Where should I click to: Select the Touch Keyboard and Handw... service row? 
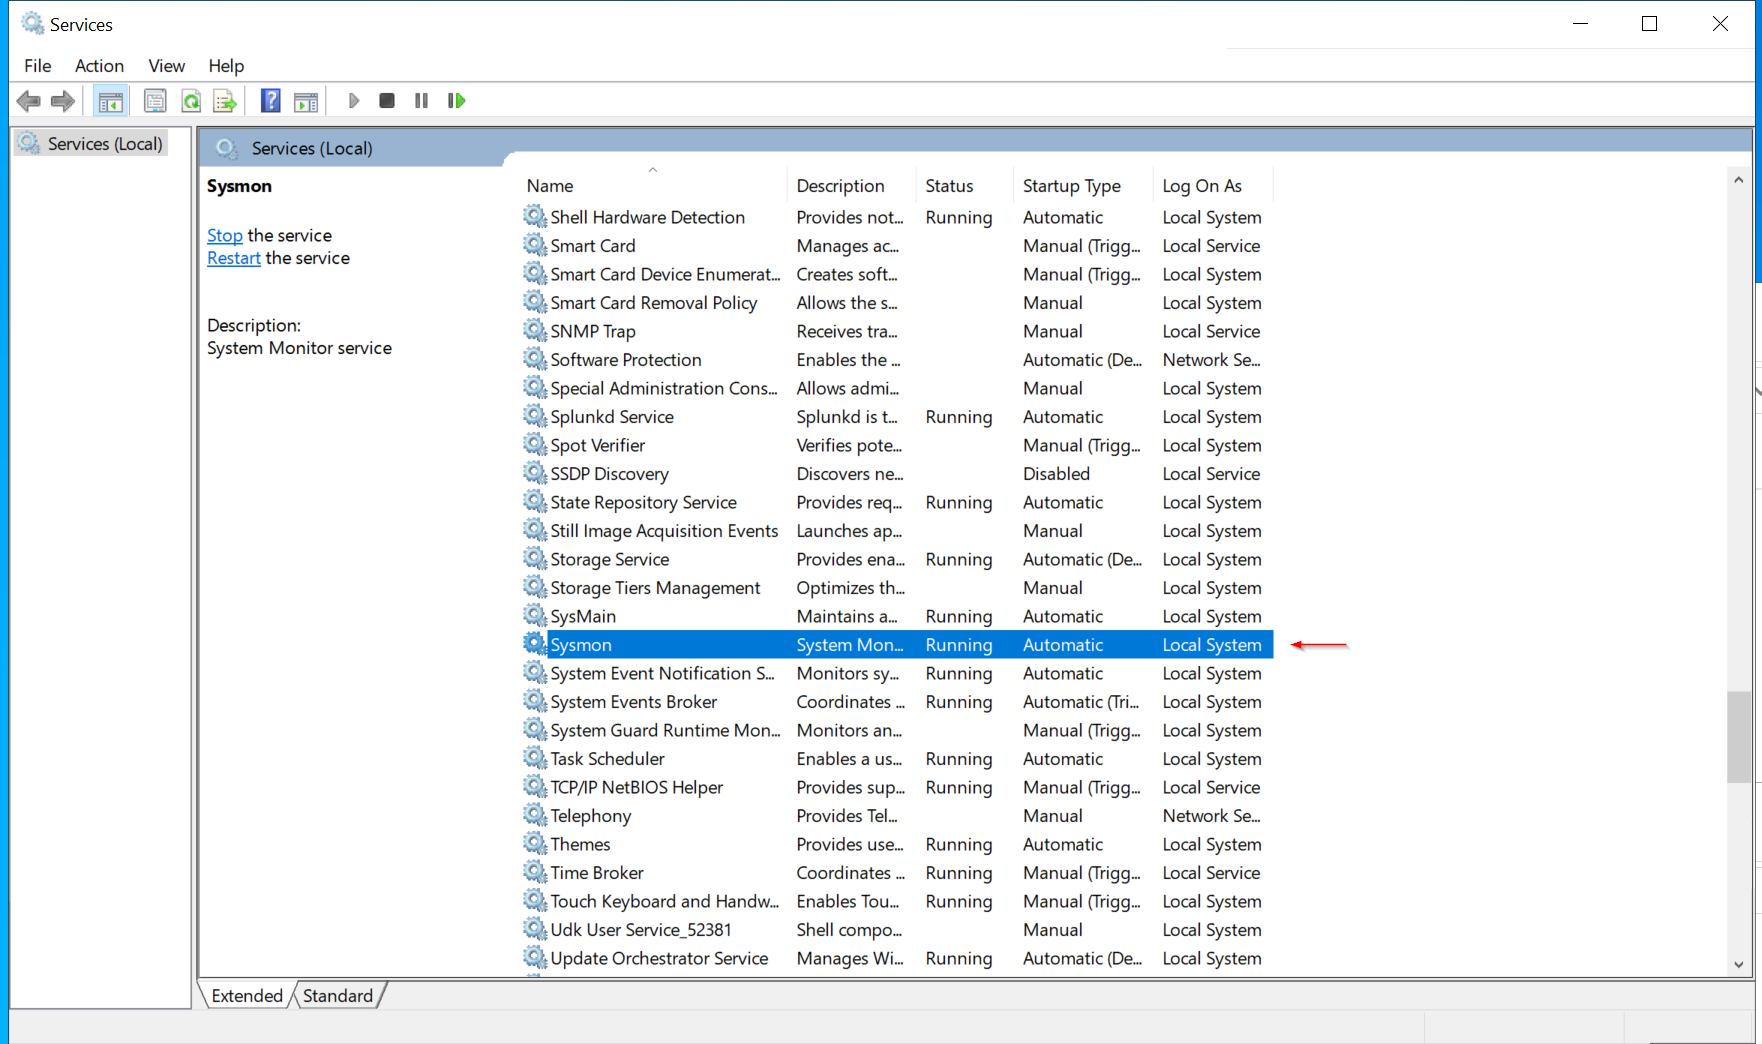click(897, 901)
